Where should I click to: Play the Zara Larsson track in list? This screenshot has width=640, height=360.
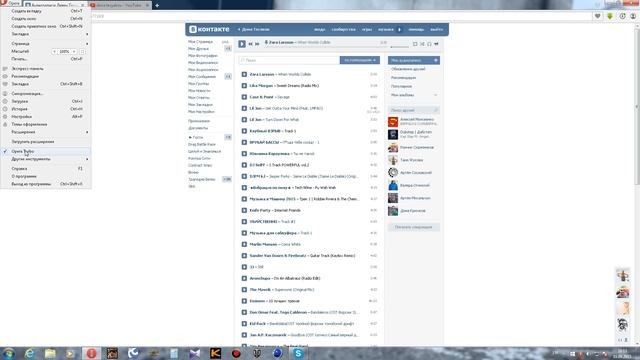pos(244,74)
